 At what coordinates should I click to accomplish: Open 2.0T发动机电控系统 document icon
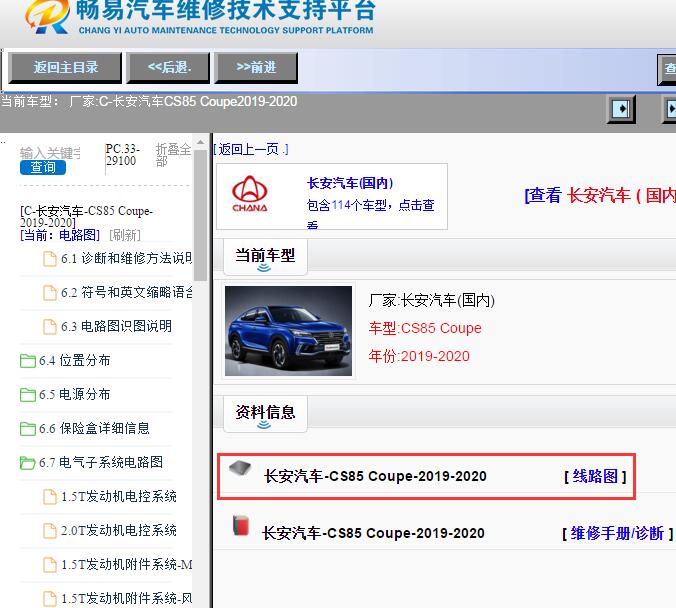(50, 531)
